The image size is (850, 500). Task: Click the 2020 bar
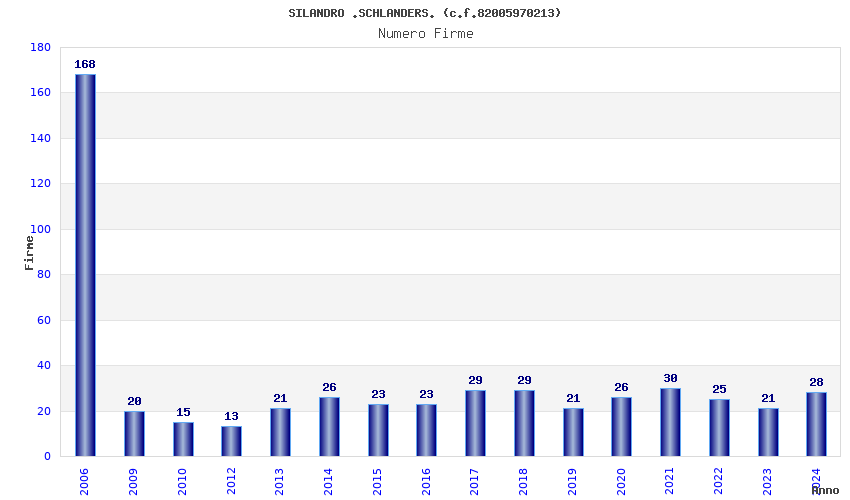[x=621, y=427]
